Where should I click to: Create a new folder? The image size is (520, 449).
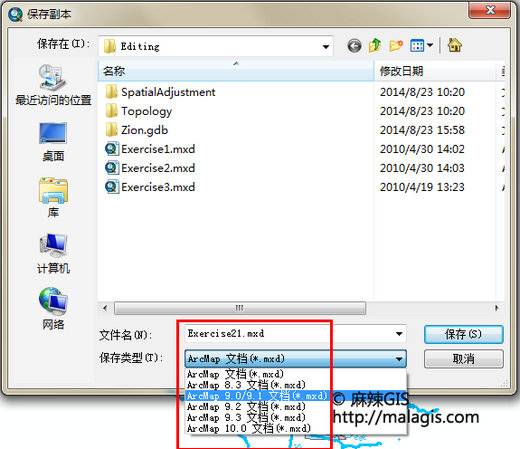tap(396, 46)
